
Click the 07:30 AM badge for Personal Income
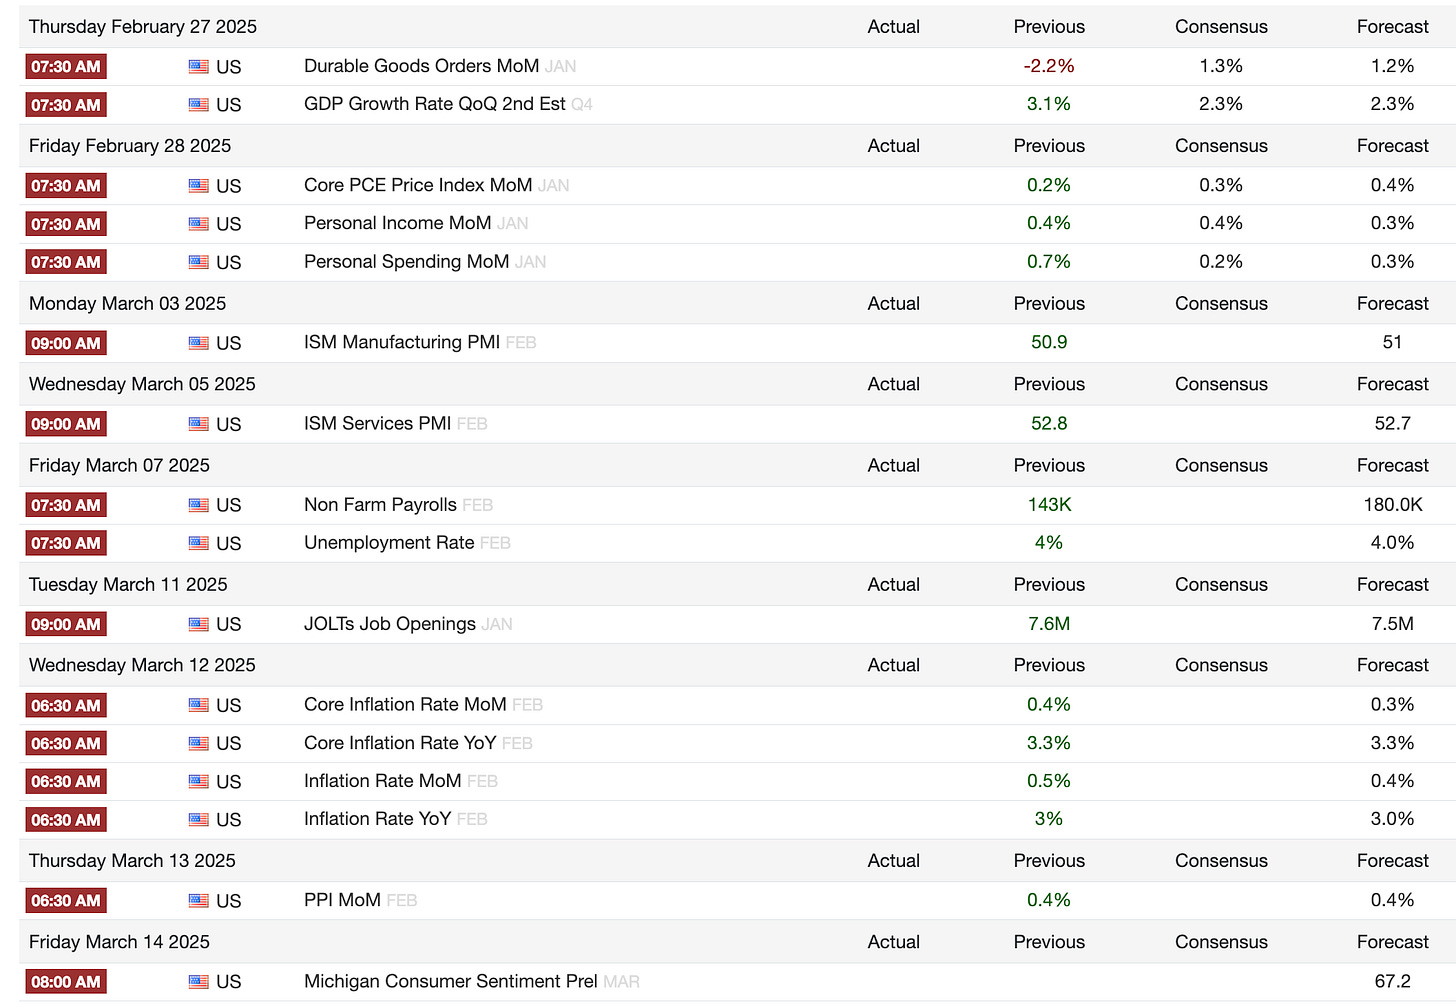(66, 224)
